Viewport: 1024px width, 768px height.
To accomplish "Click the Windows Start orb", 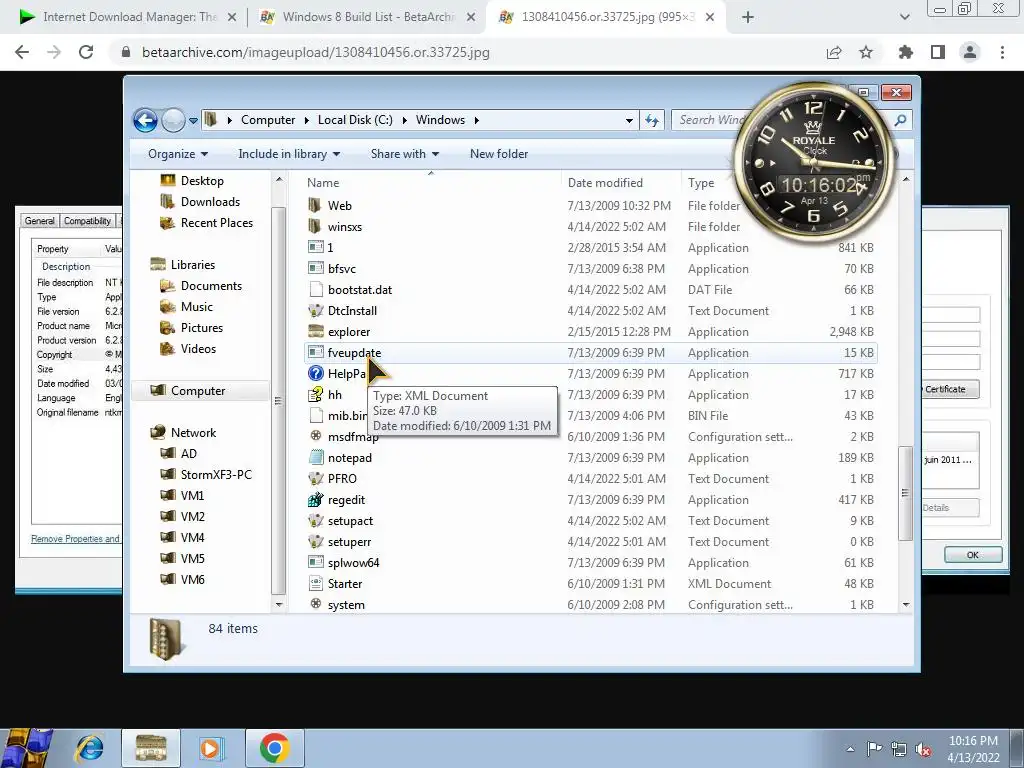I will point(27,748).
